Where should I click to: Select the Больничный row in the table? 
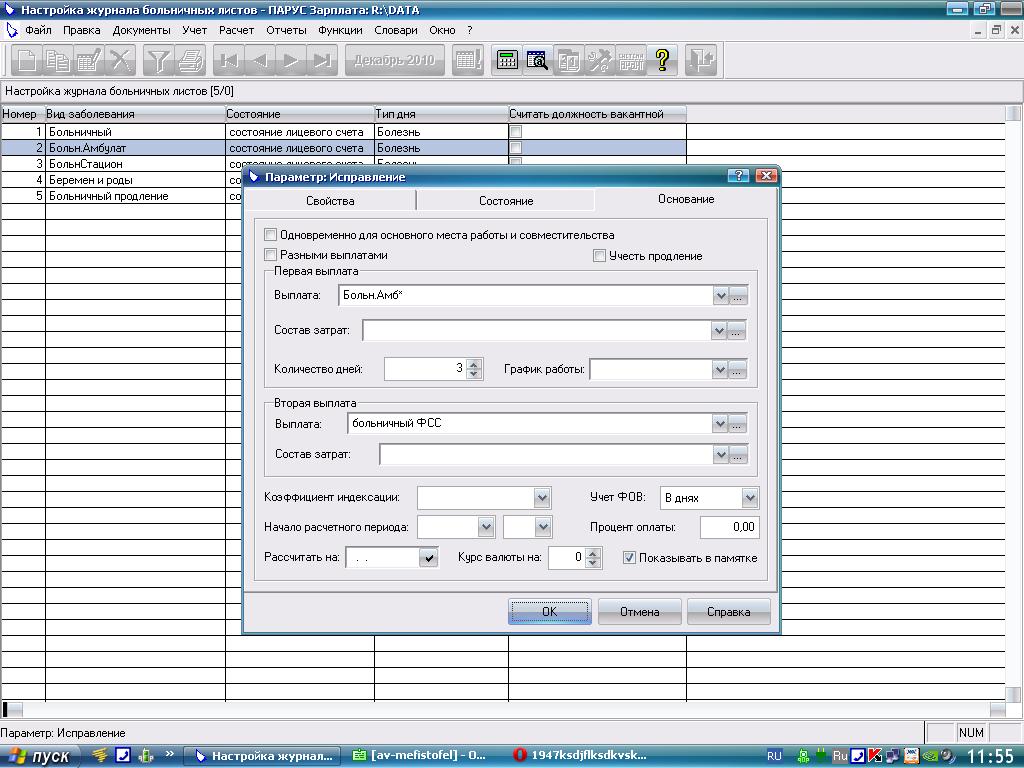click(344, 132)
